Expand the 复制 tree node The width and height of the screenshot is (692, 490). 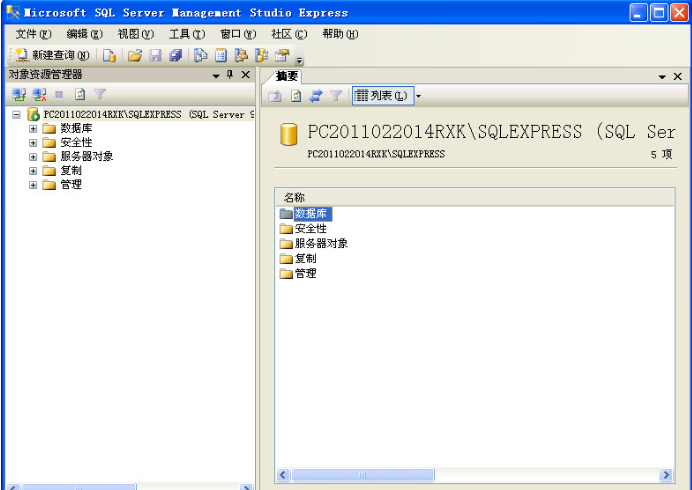[x=33, y=171]
